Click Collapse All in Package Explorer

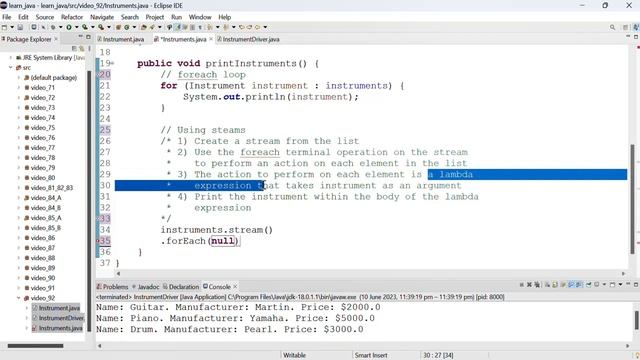pos(74,48)
